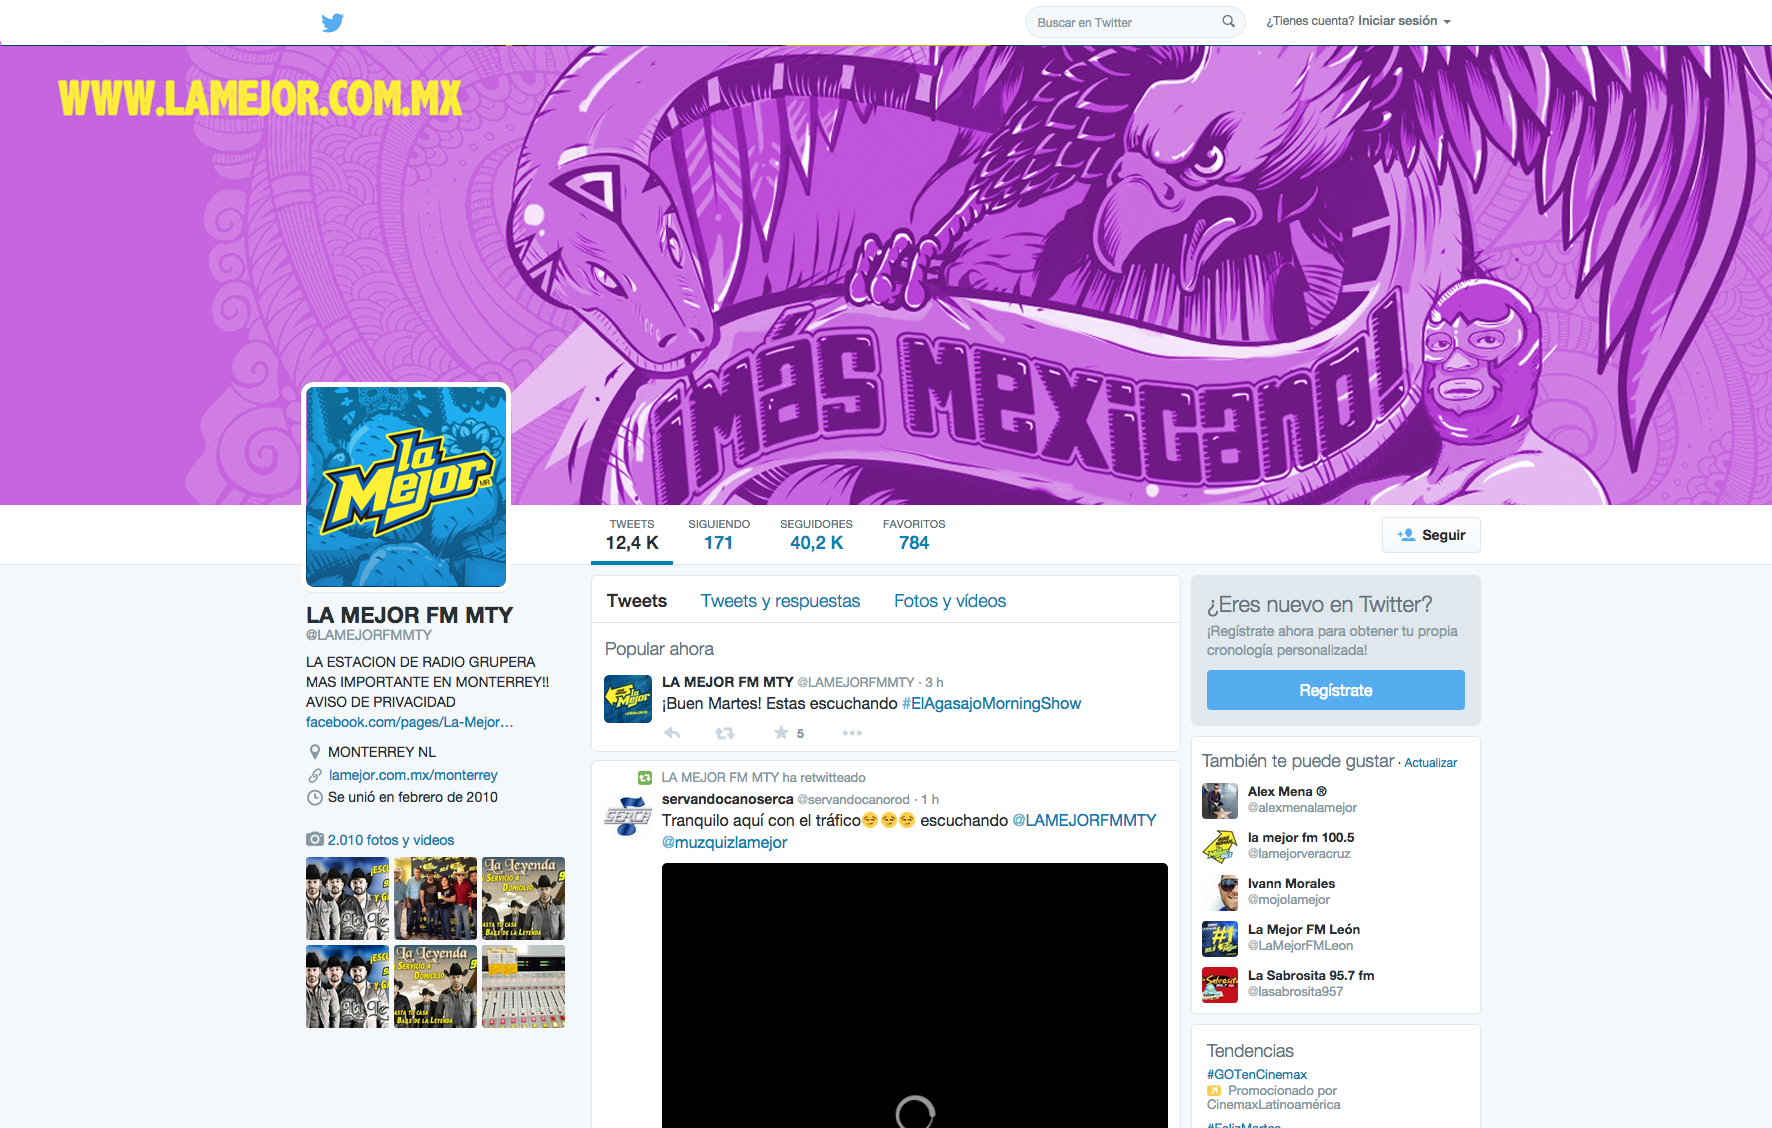Image resolution: width=1772 pixels, height=1128 pixels.
Task: Open La Sabrosita 95.7 fm profile
Action: [1311, 975]
